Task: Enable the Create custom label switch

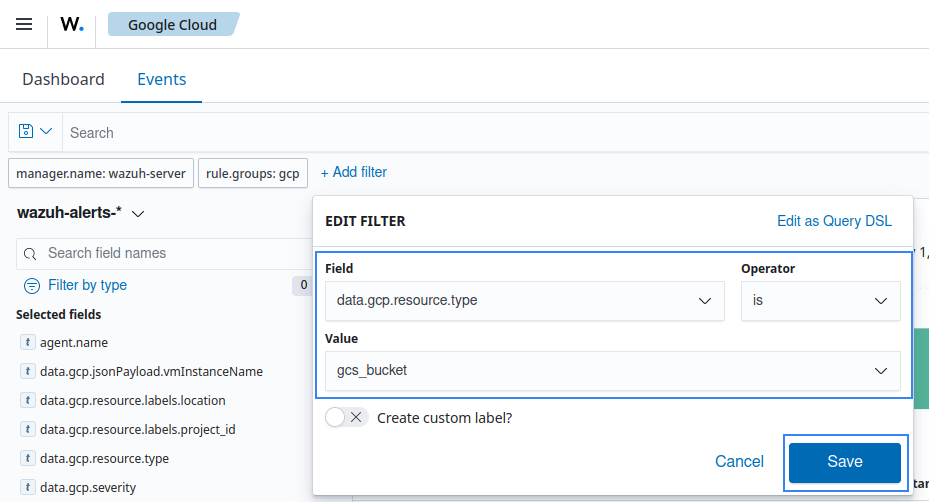Action: point(347,417)
